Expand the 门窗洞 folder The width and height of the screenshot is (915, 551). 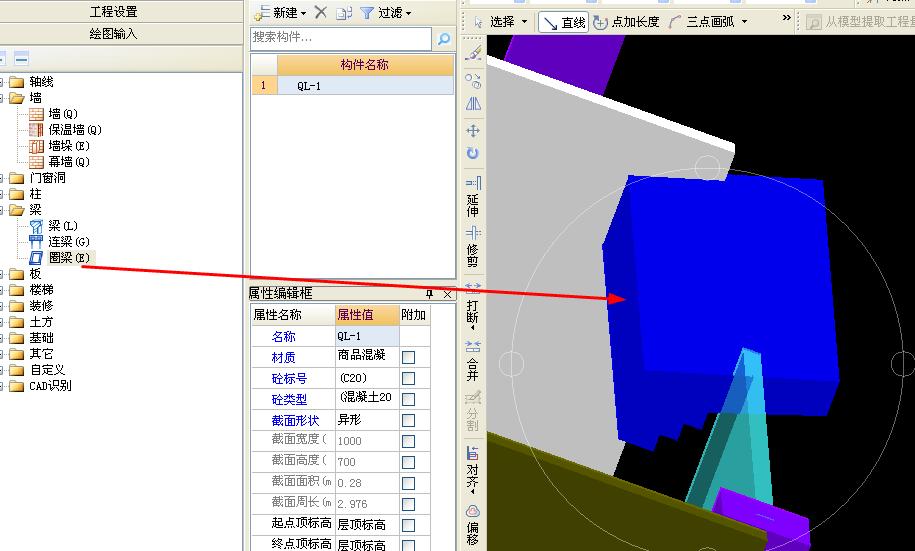coord(2,178)
